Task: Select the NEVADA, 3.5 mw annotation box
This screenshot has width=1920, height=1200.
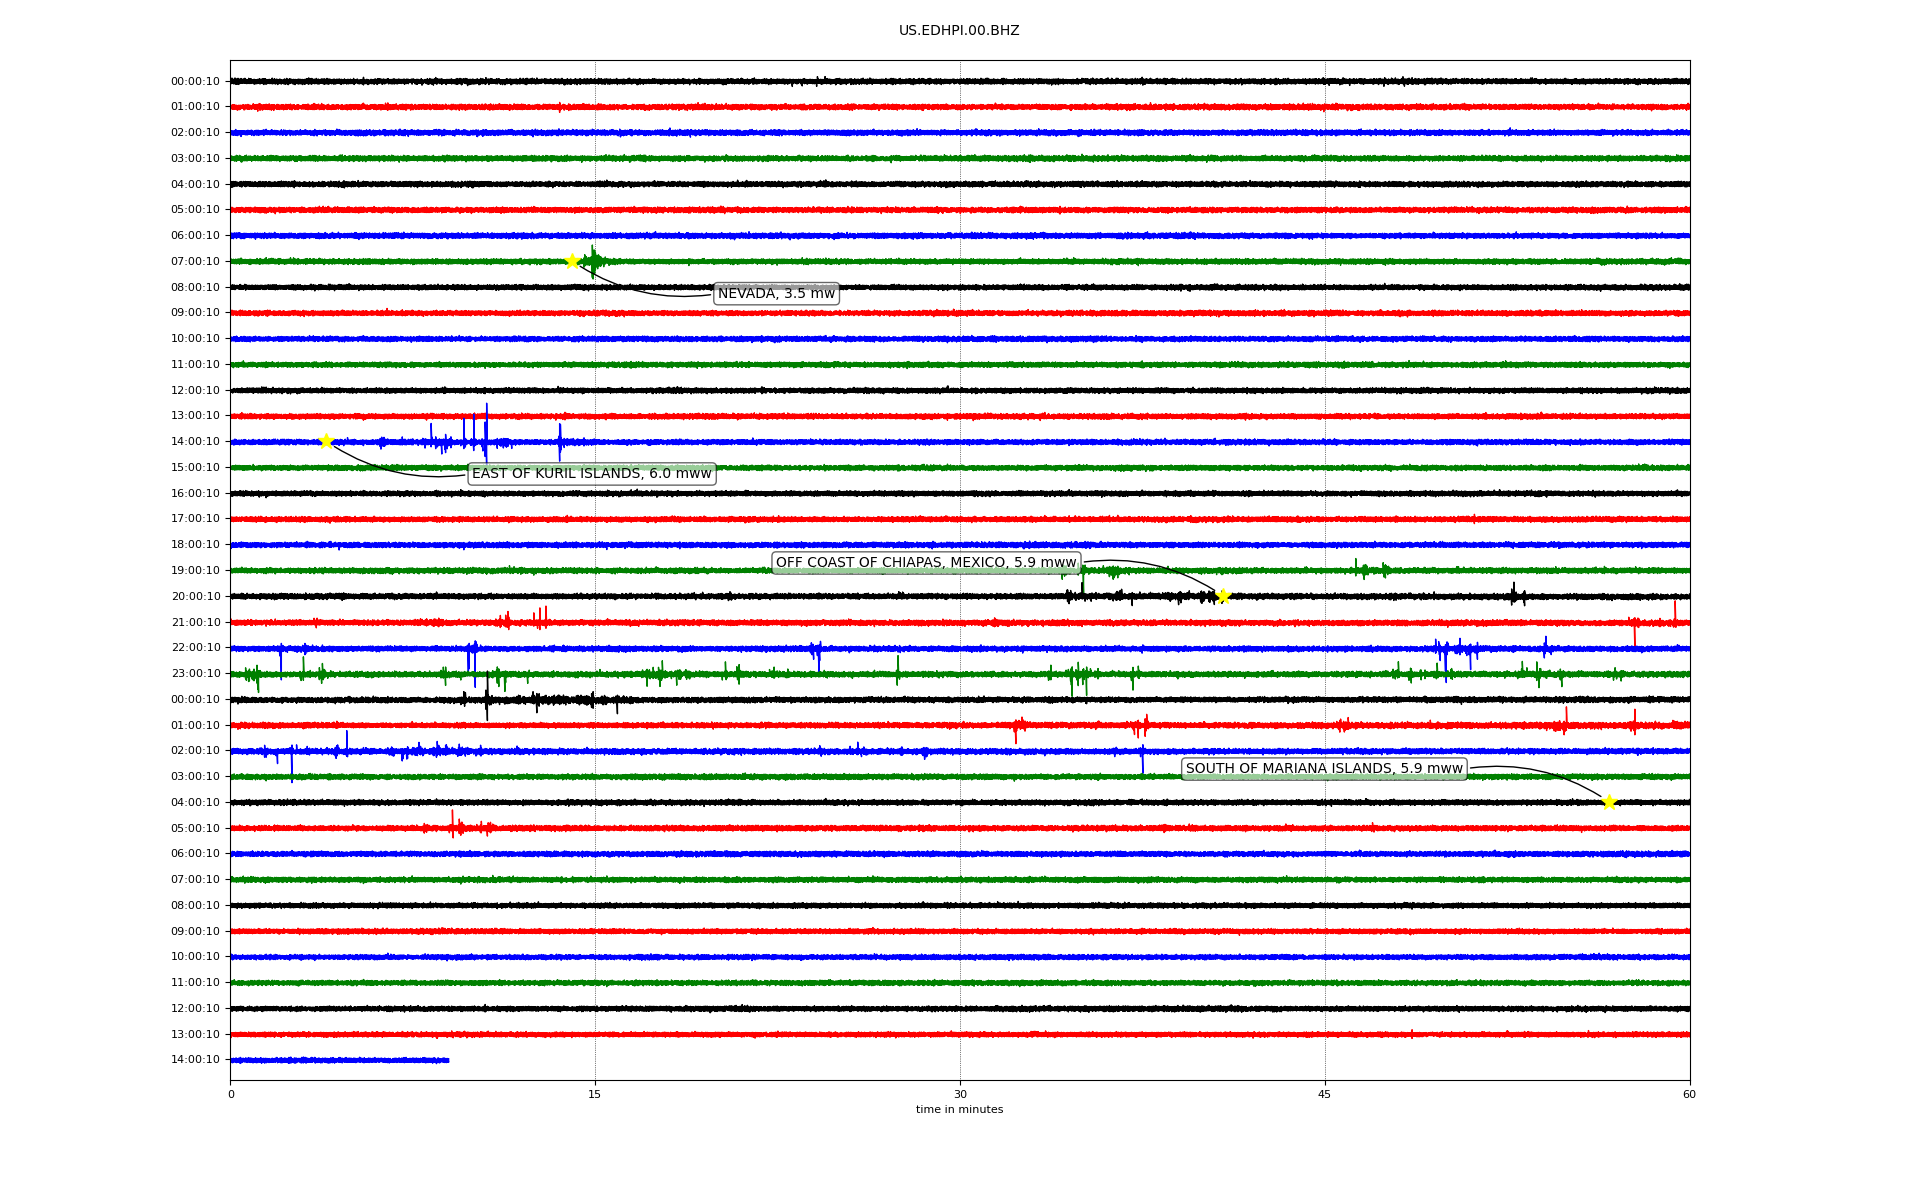Action: pyautogui.click(x=776, y=294)
